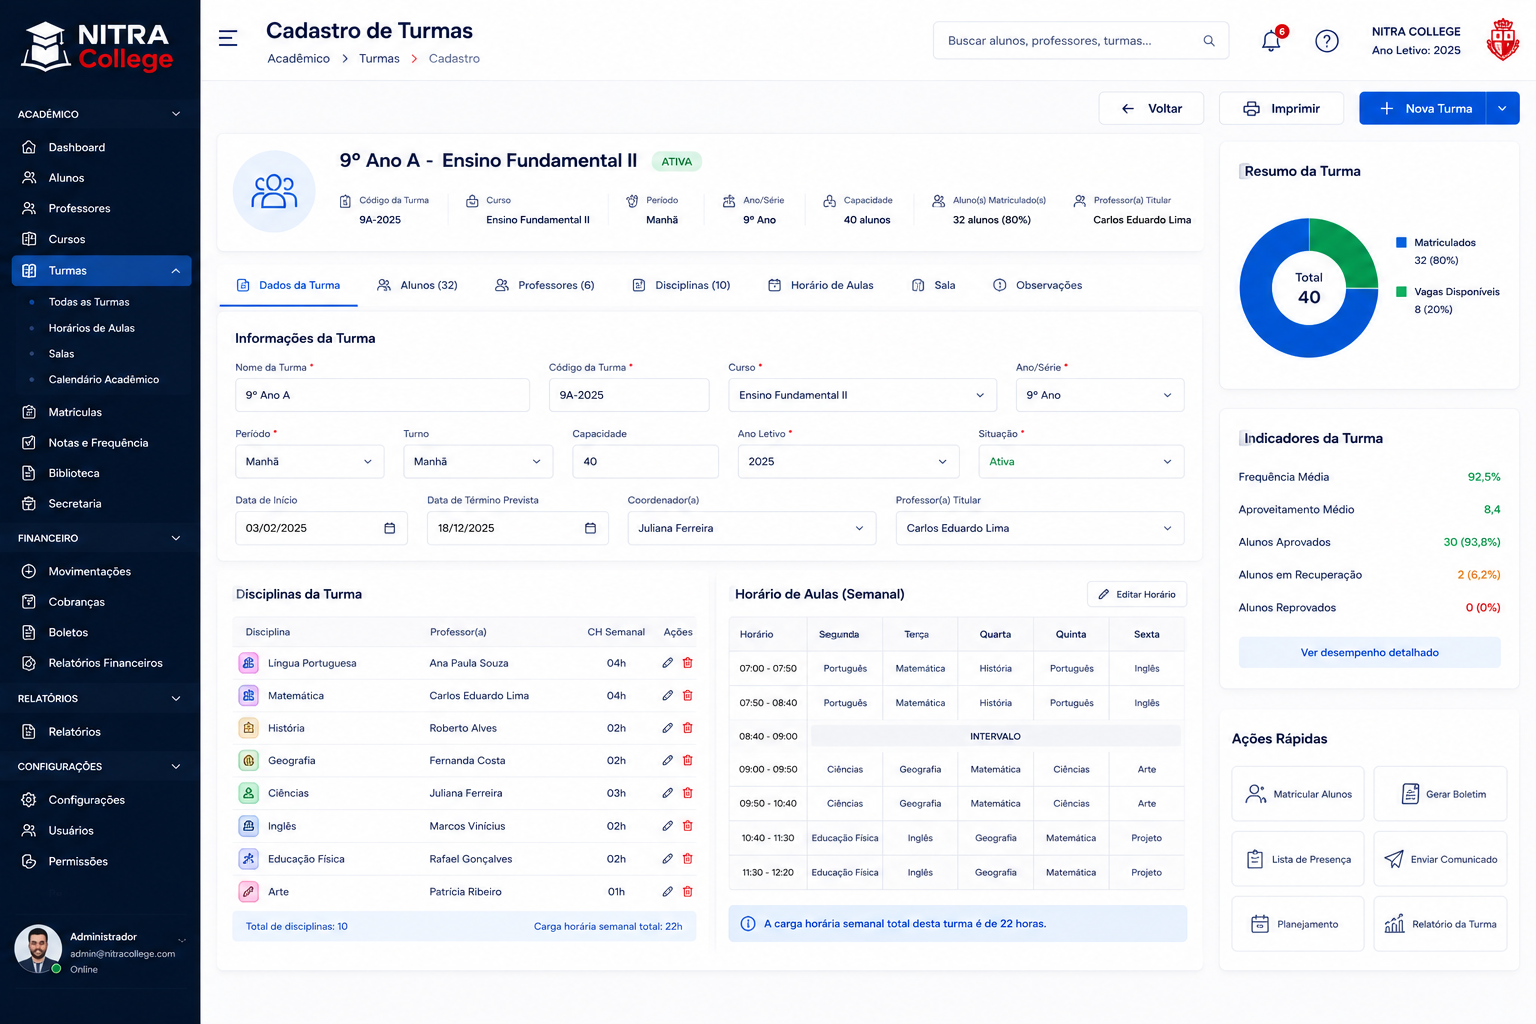Viewport: 1536px width, 1024px height.
Task: Click Gerar Boletim quick action
Action: click(1440, 794)
